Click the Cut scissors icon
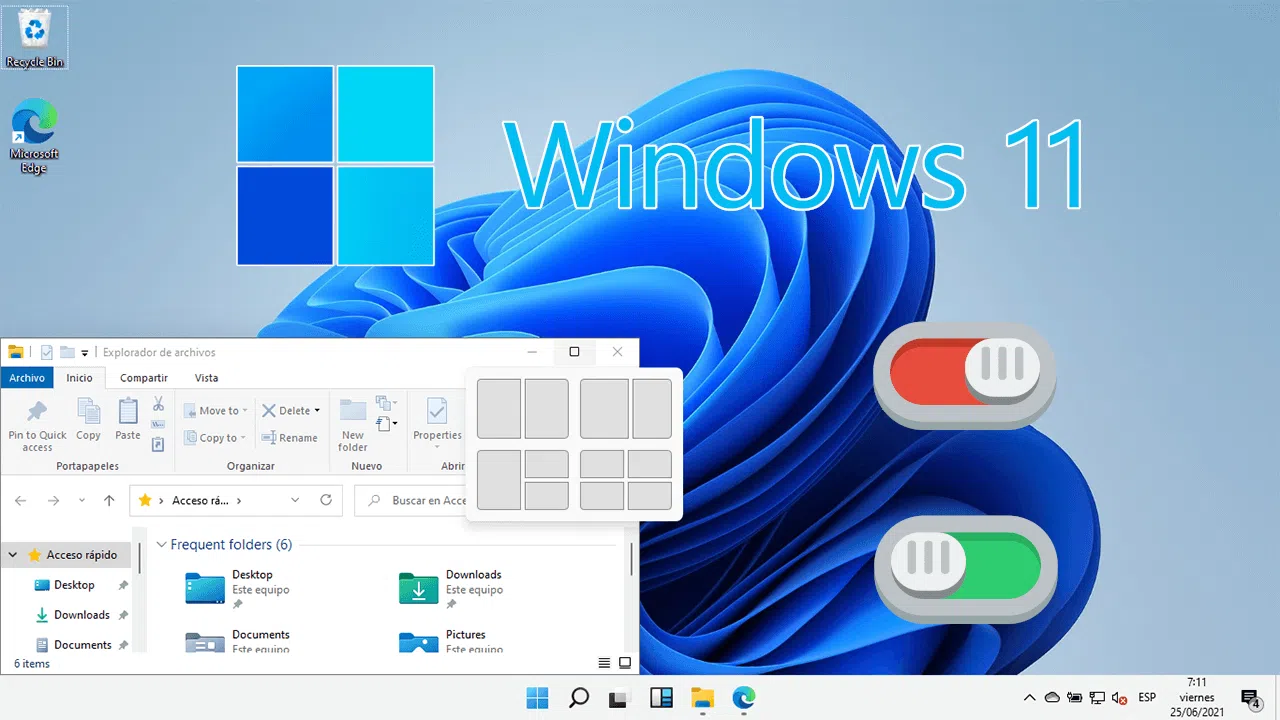1280x720 pixels. point(158,404)
